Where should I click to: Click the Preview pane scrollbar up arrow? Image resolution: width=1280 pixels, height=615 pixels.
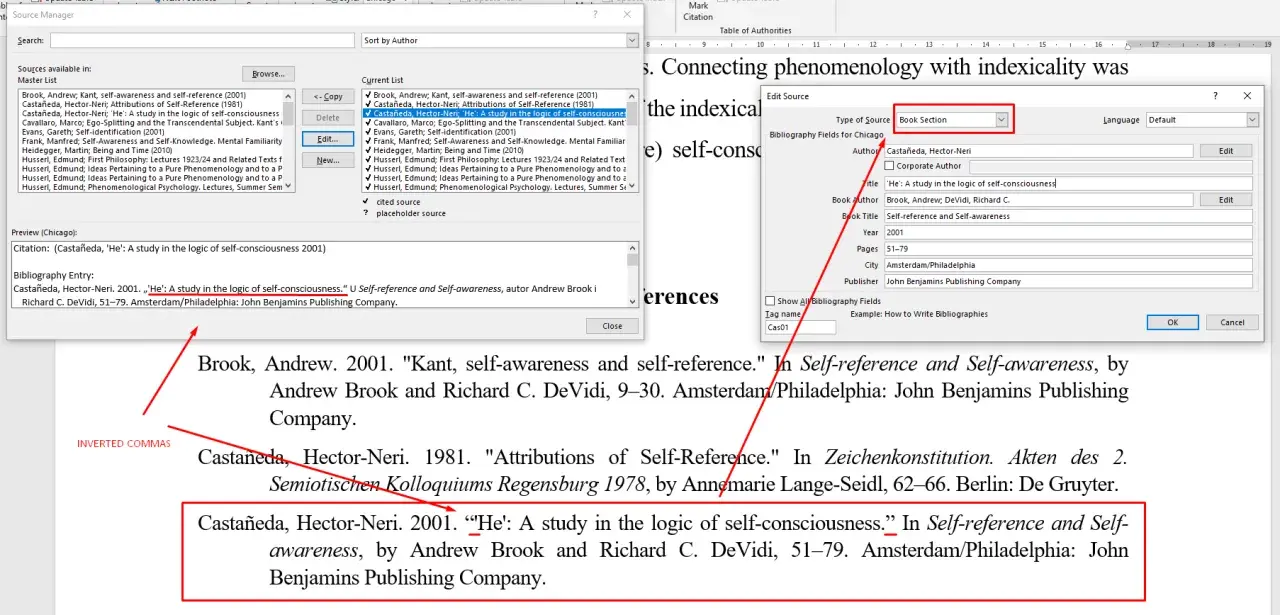point(633,247)
